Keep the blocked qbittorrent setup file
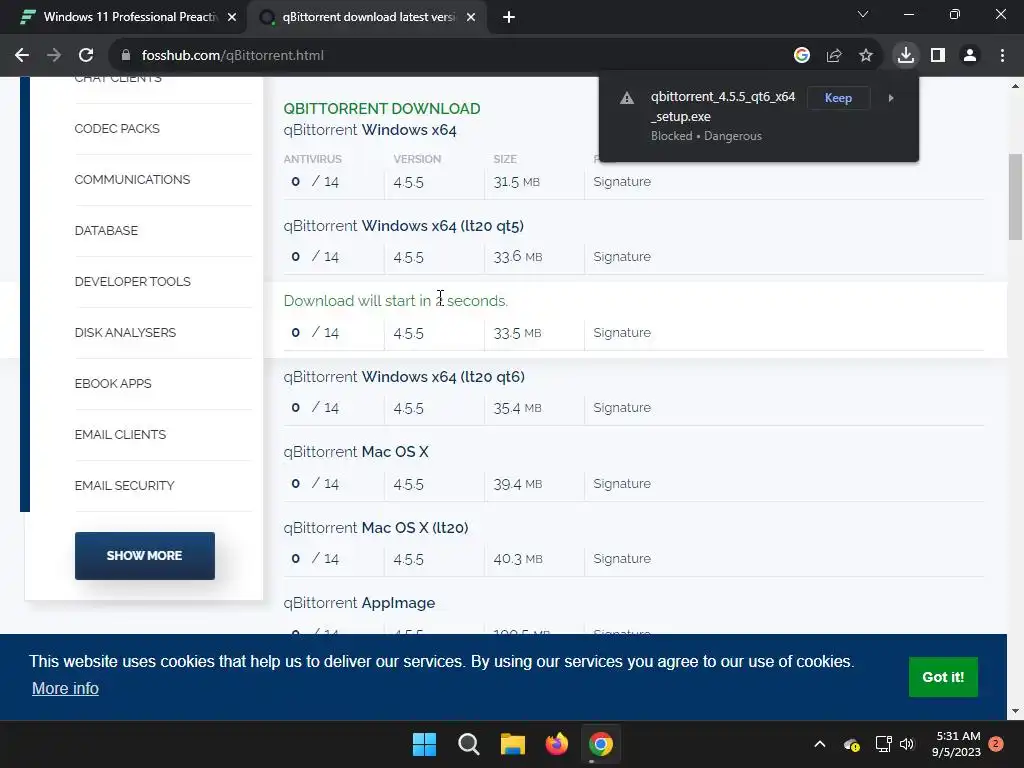The height and width of the screenshot is (768, 1024). click(x=838, y=98)
